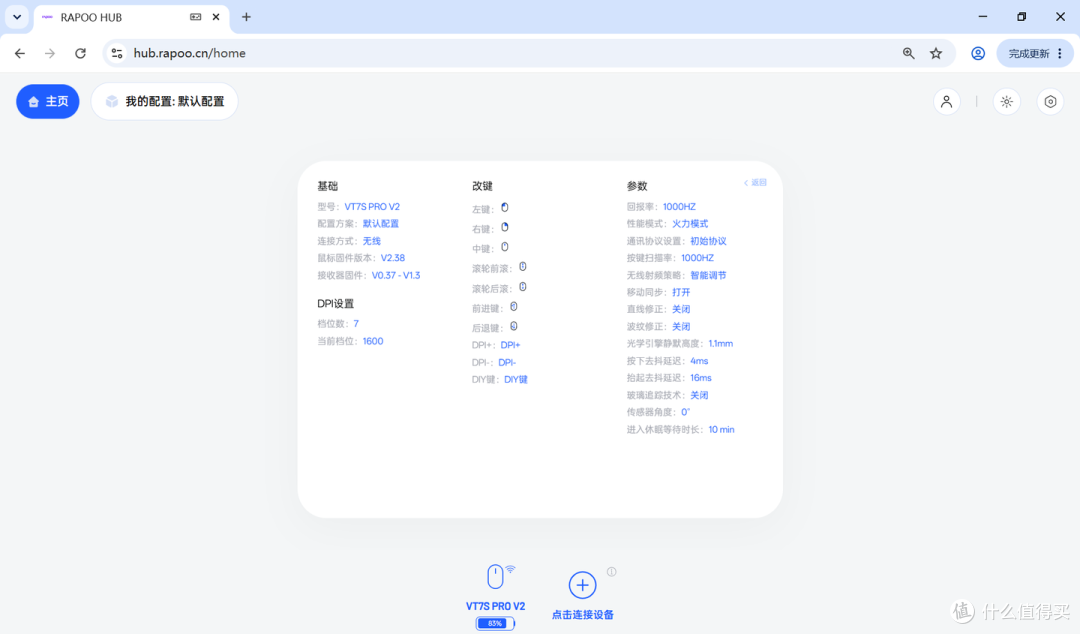Click the browser forward arrow
This screenshot has width=1080, height=634.
point(50,53)
